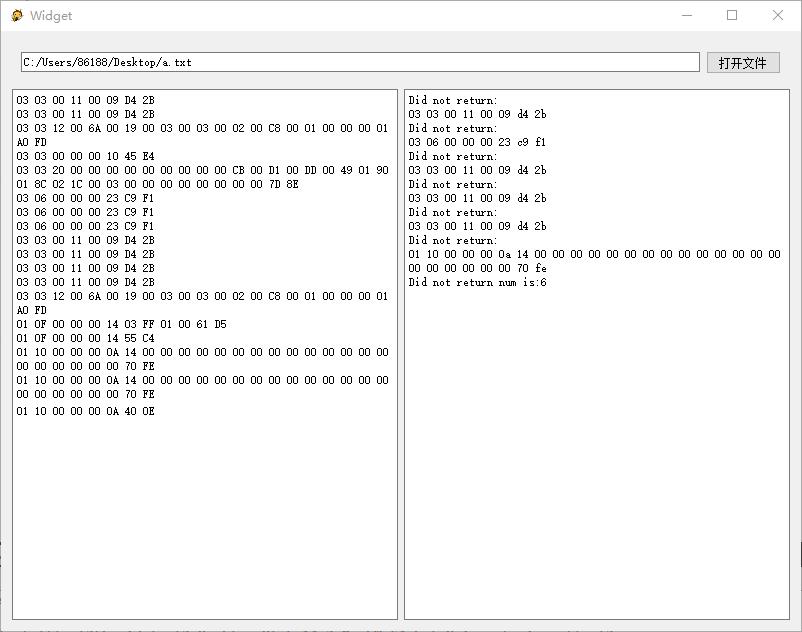The width and height of the screenshot is (802, 632).
Task: Focus the file path input showing C:/Users/86188/Desktop/a.txt
Action: pyautogui.click(x=360, y=62)
